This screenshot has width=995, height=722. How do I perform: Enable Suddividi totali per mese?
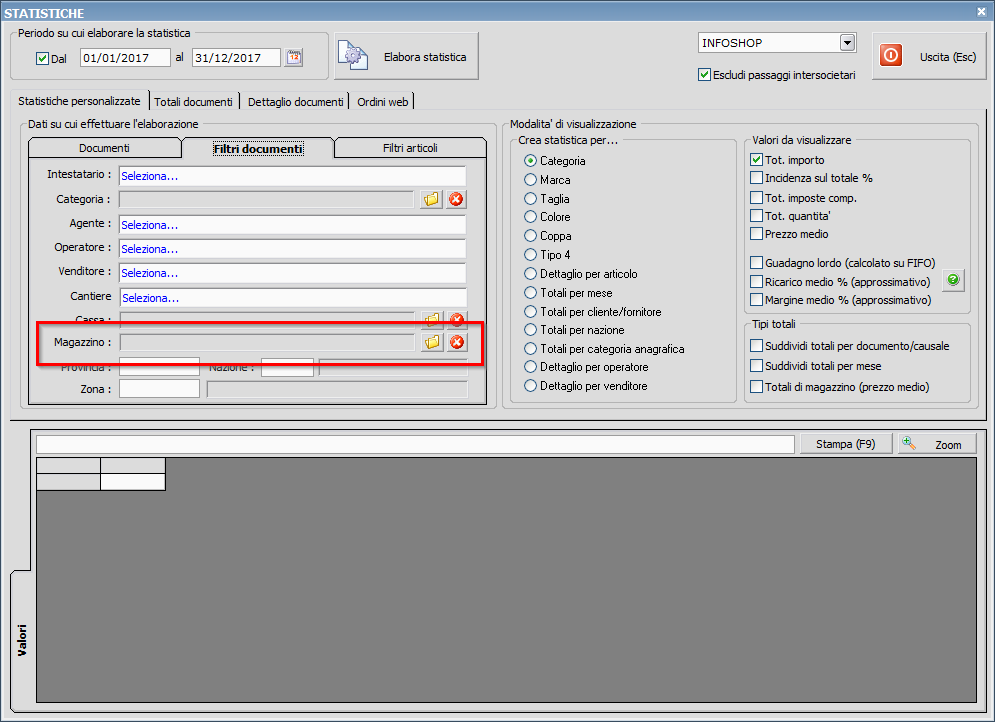tap(756, 366)
